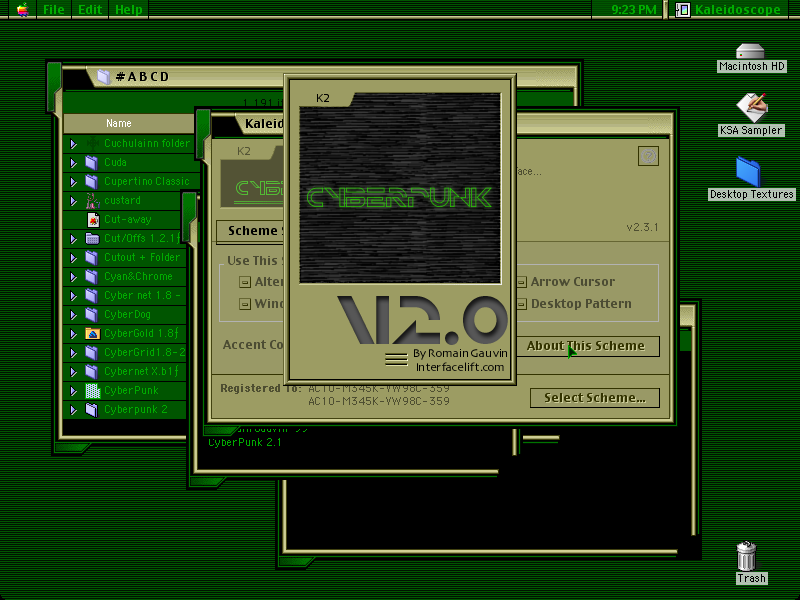
Task: Click the About This Scheme button
Action: click(x=586, y=346)
